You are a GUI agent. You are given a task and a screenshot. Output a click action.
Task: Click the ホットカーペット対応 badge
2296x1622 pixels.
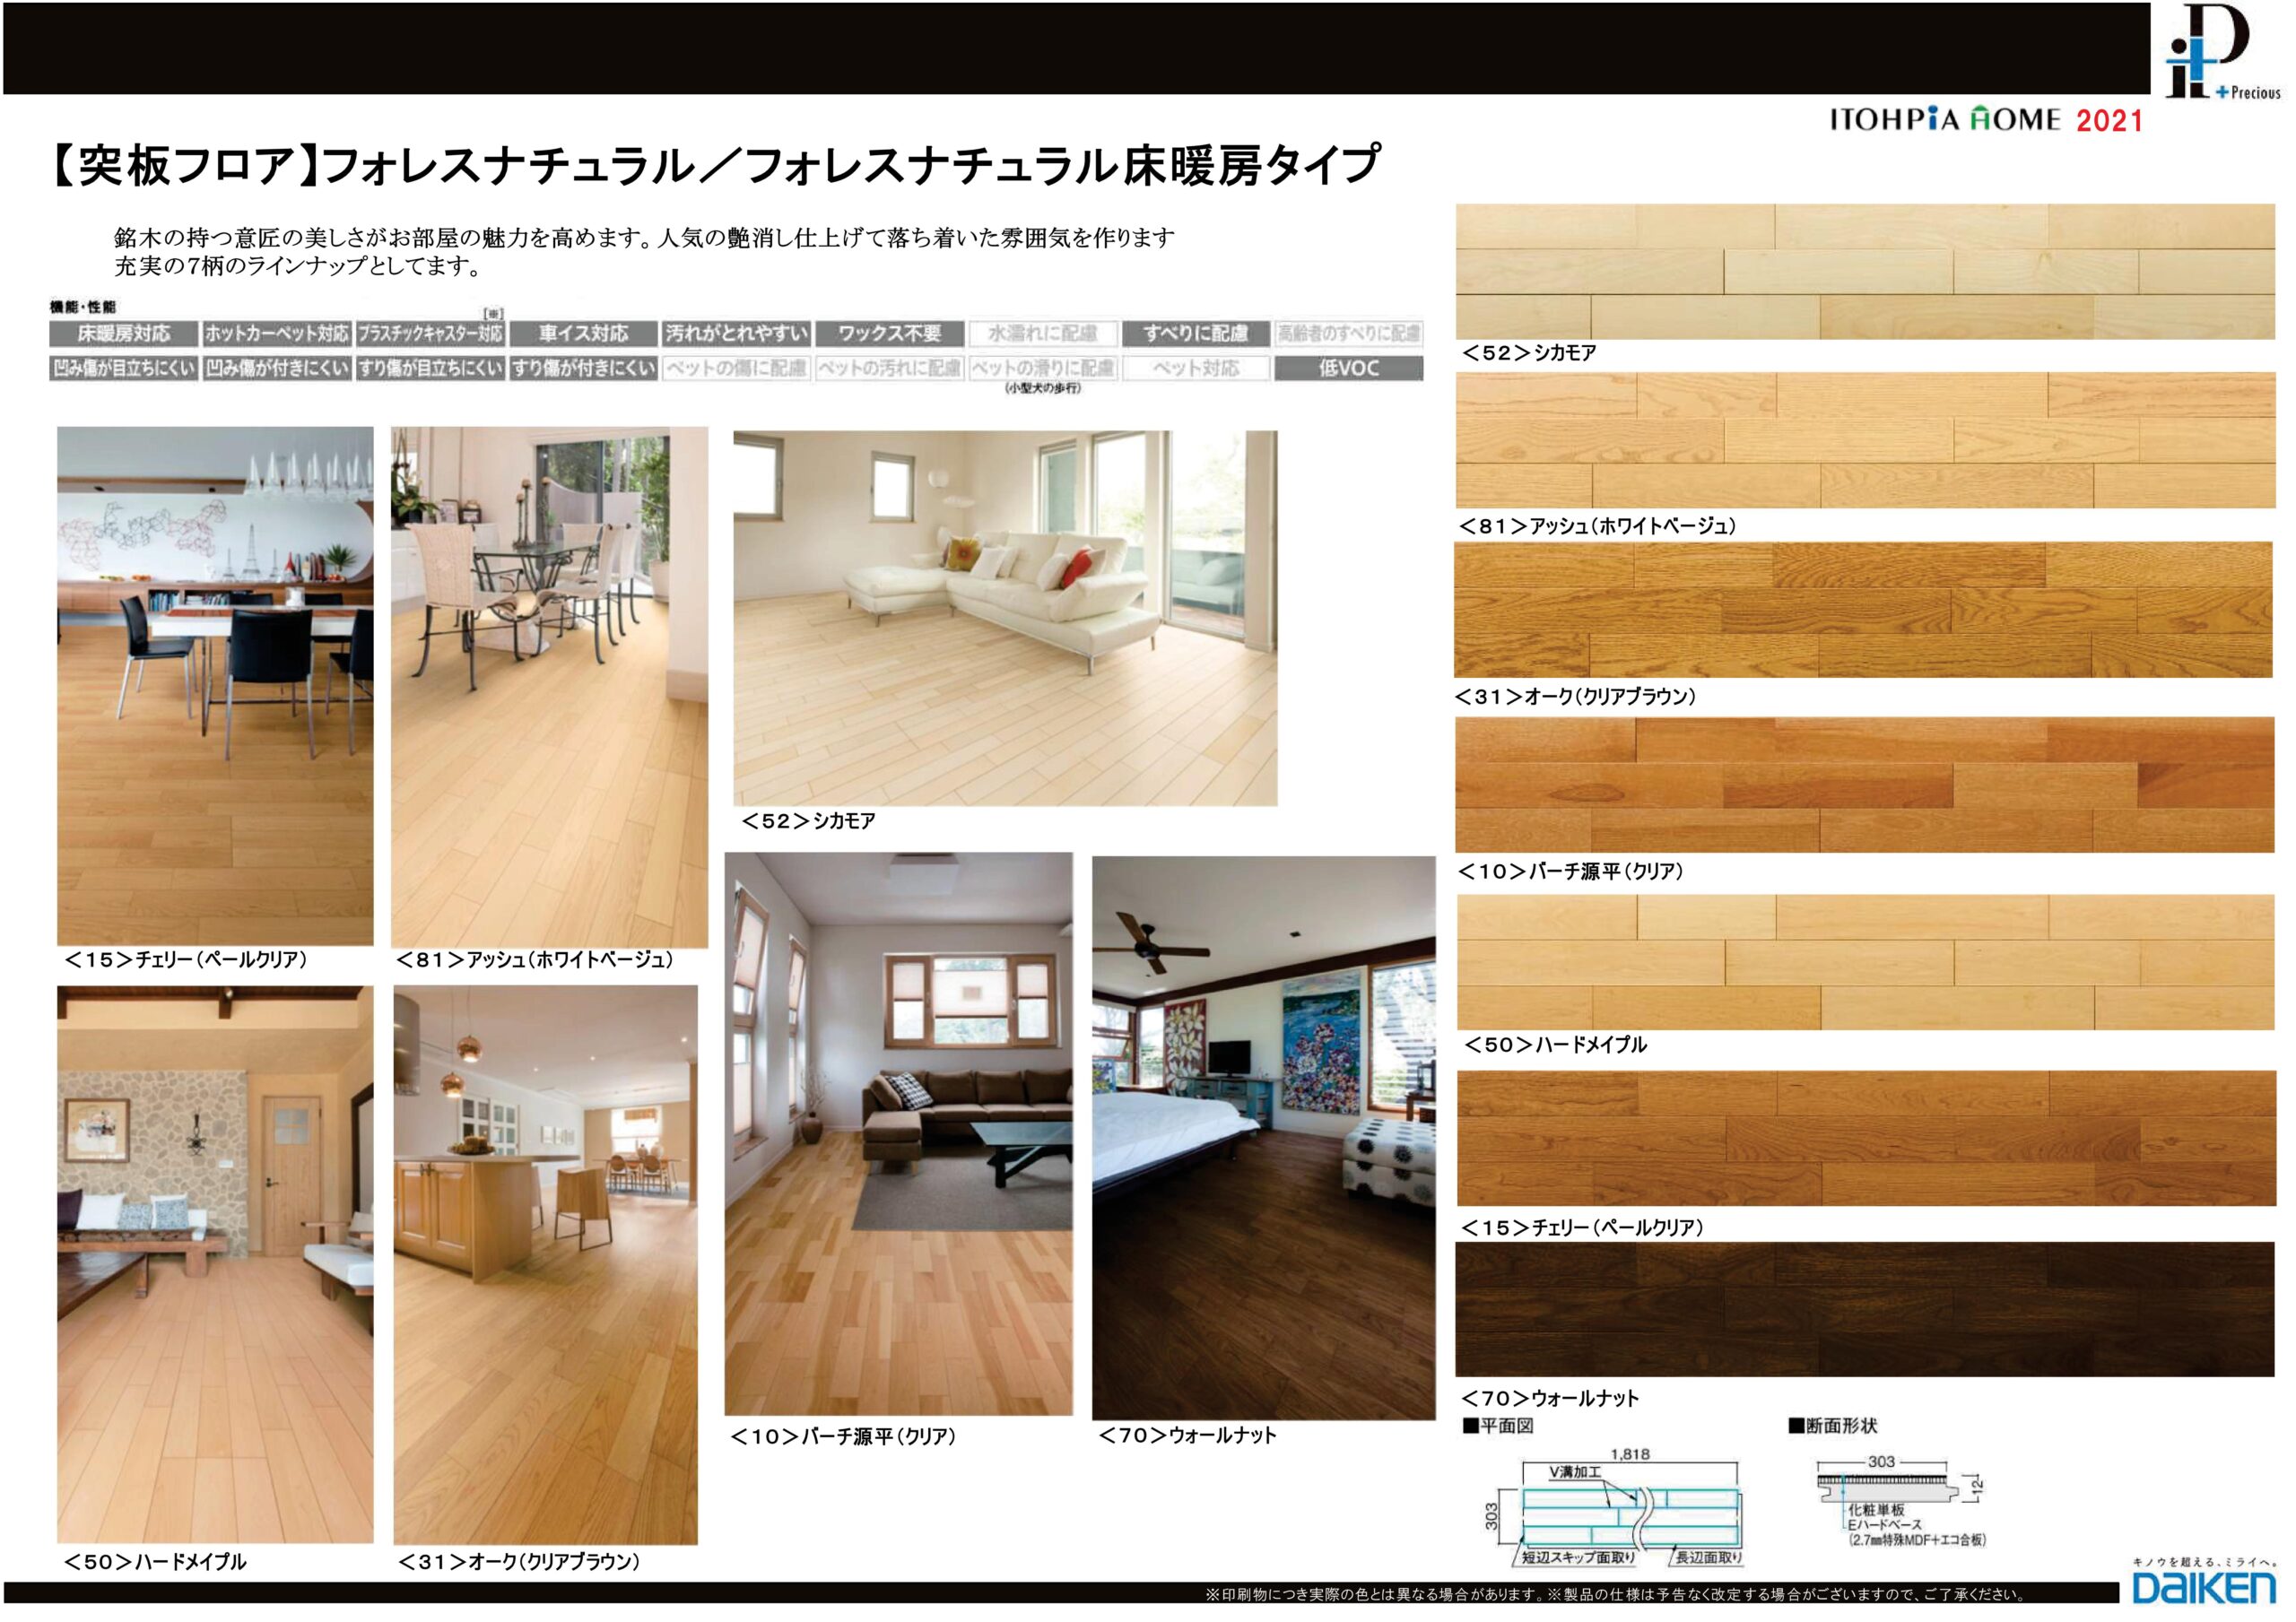[x=277, y=334]
